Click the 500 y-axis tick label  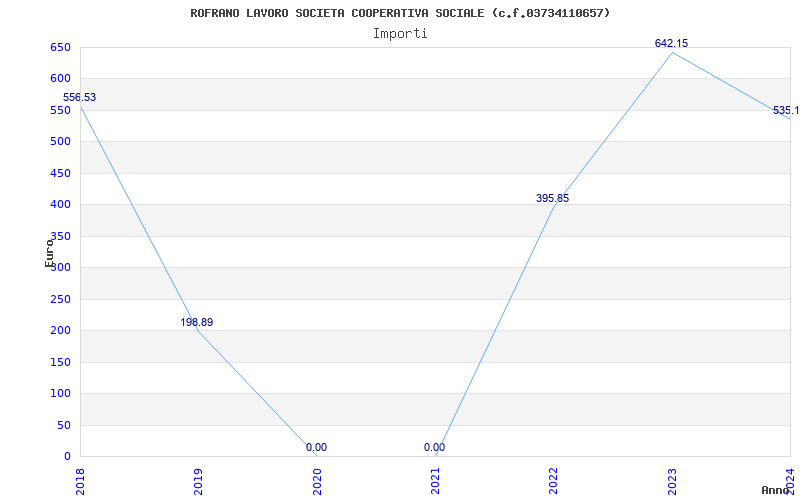(x=60, y=142)
